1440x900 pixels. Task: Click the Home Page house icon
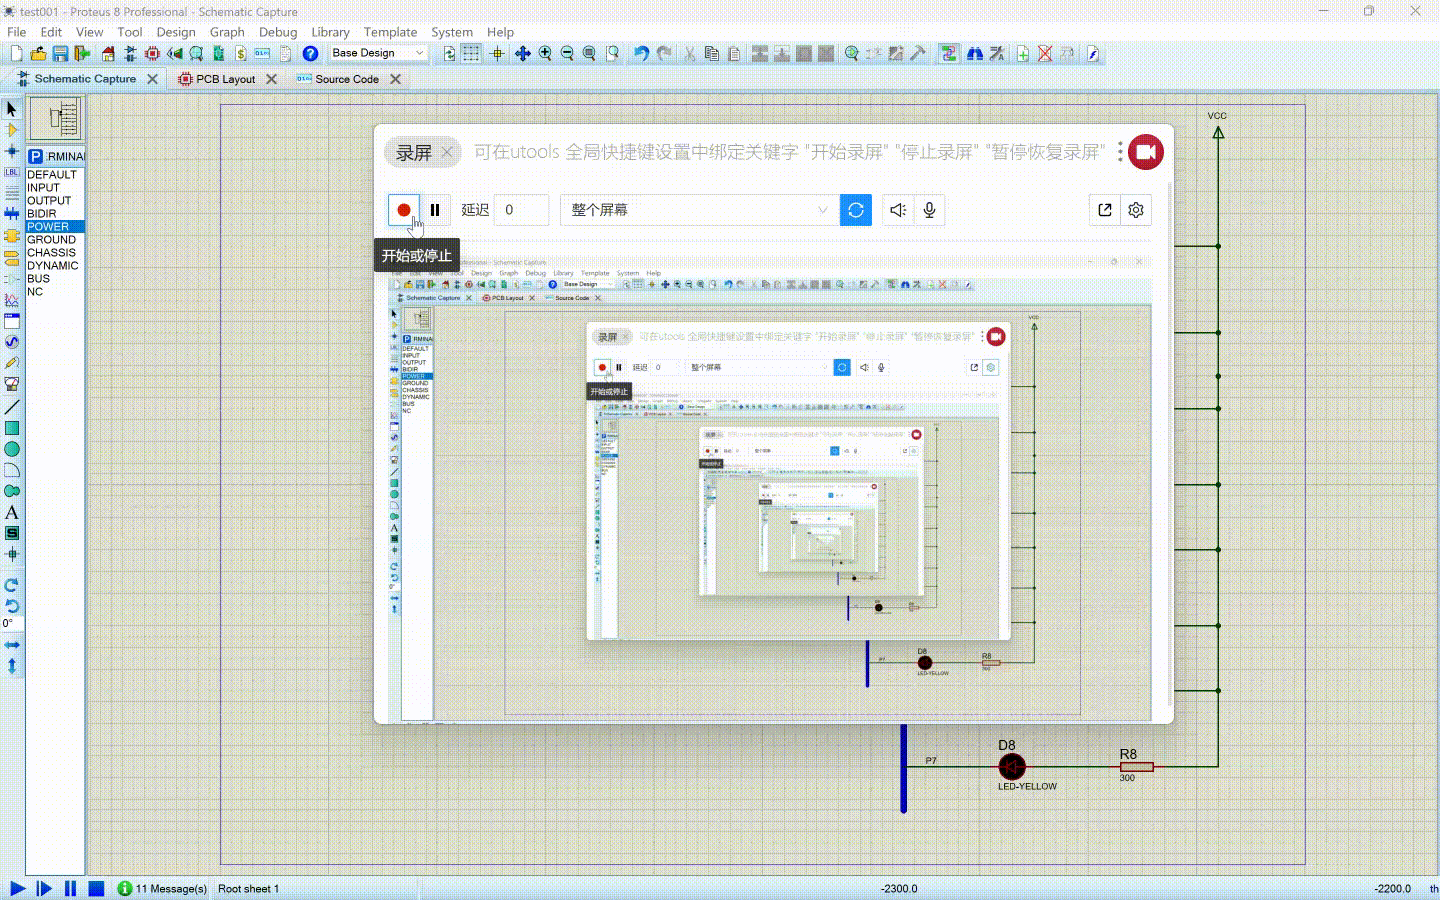108,54
